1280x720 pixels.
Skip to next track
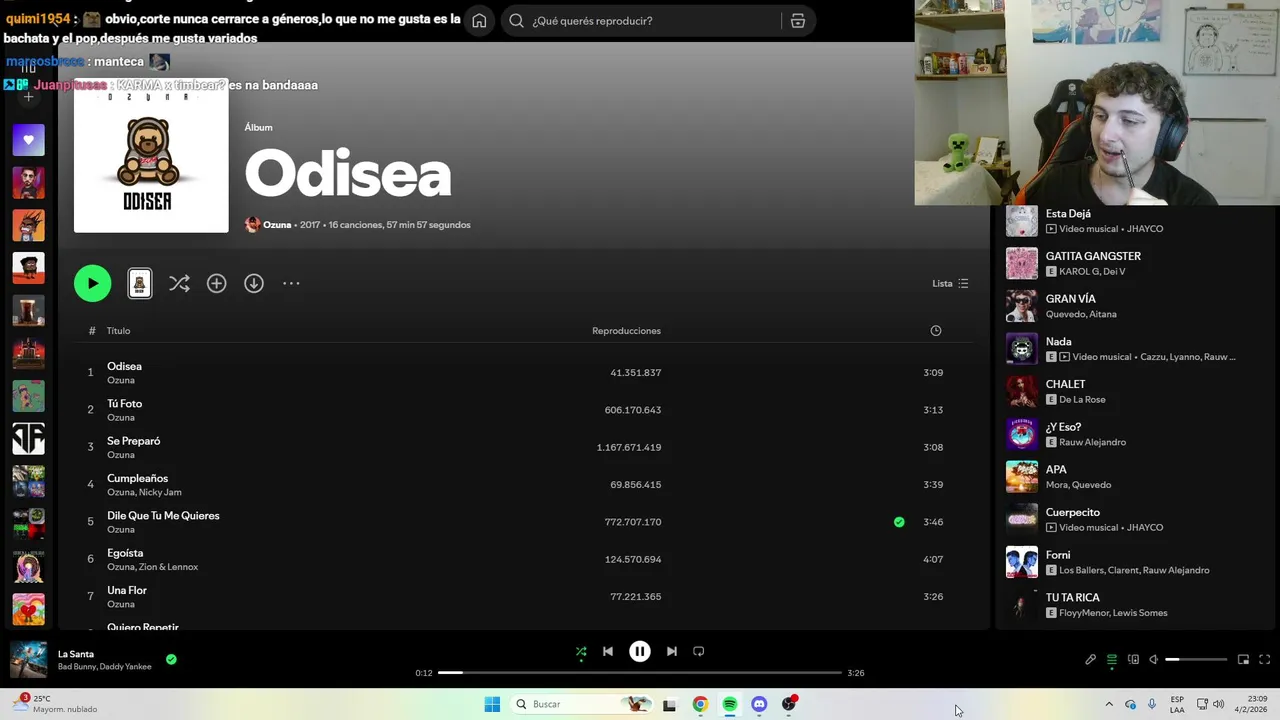click(x=672, y=652)
